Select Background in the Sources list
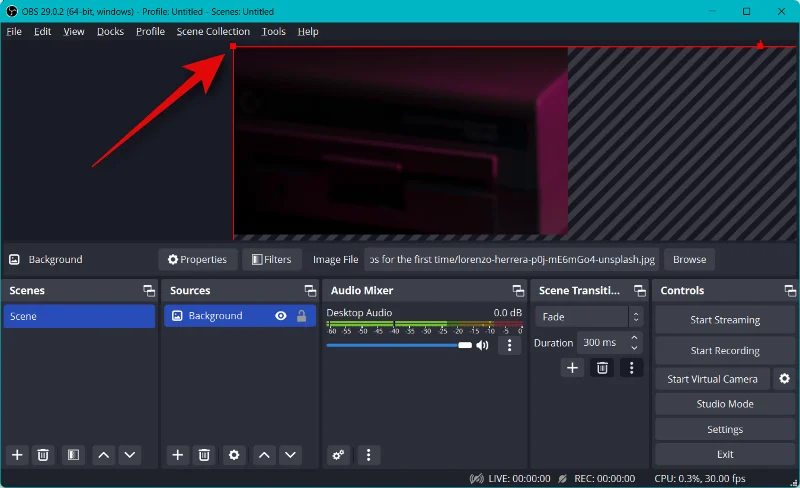Viewport: 800px width, 488px height. tap(240, 316)
